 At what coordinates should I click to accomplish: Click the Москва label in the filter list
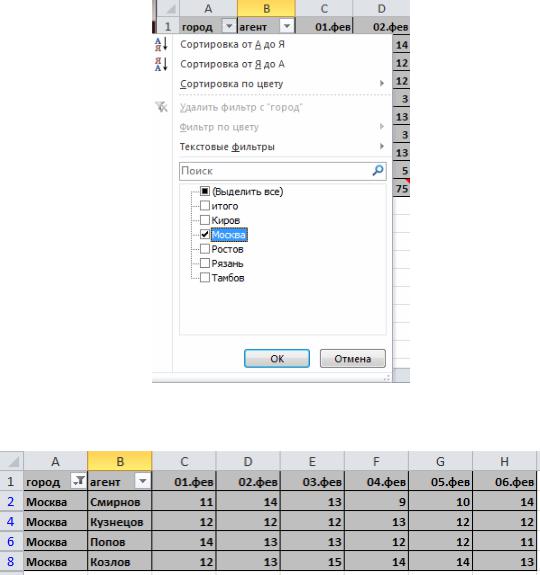229,235
